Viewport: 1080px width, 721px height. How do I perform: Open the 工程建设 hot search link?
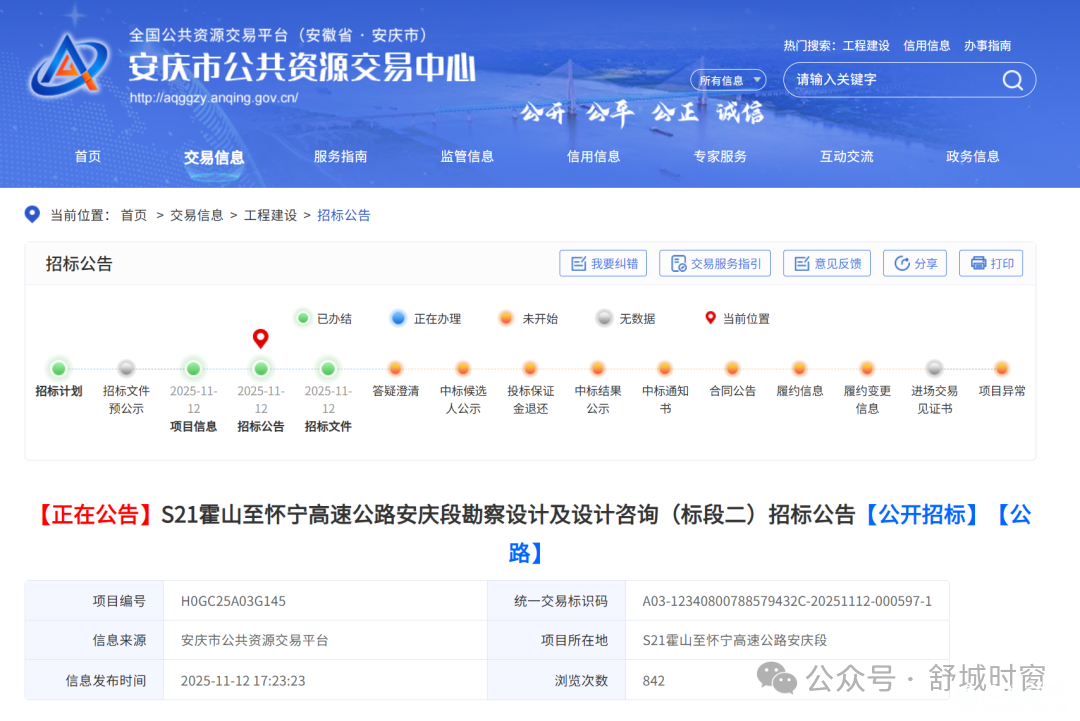866,45
